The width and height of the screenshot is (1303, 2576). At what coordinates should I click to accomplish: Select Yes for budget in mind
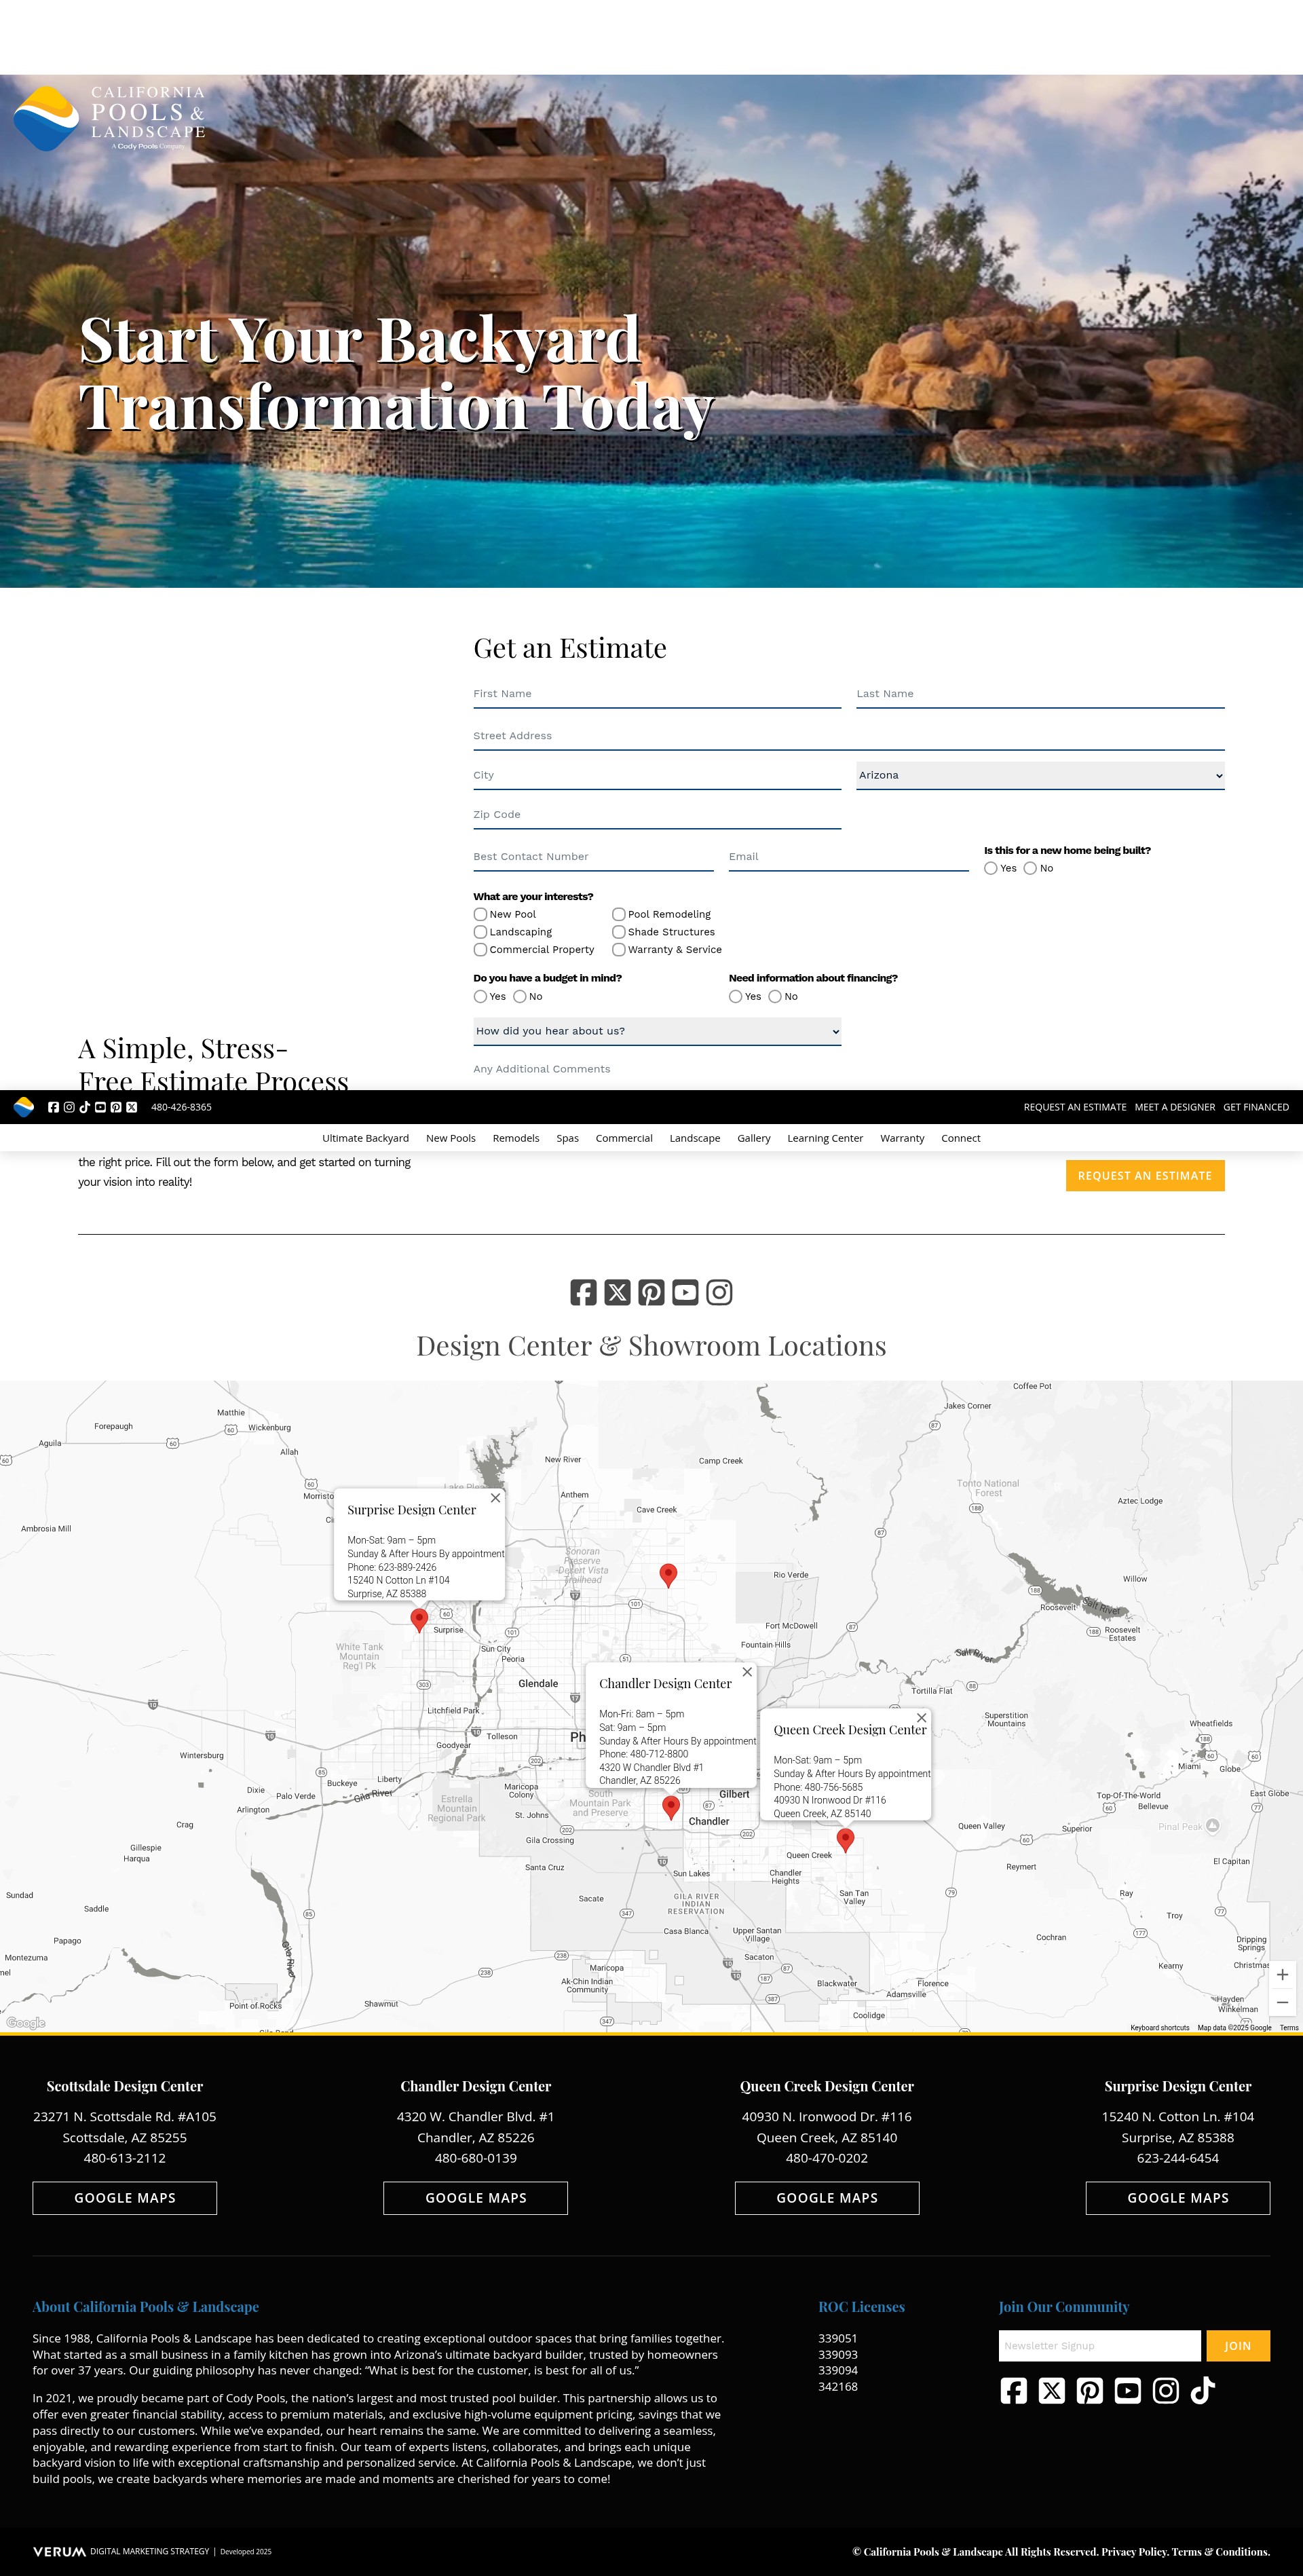click(x=480, y=996)
